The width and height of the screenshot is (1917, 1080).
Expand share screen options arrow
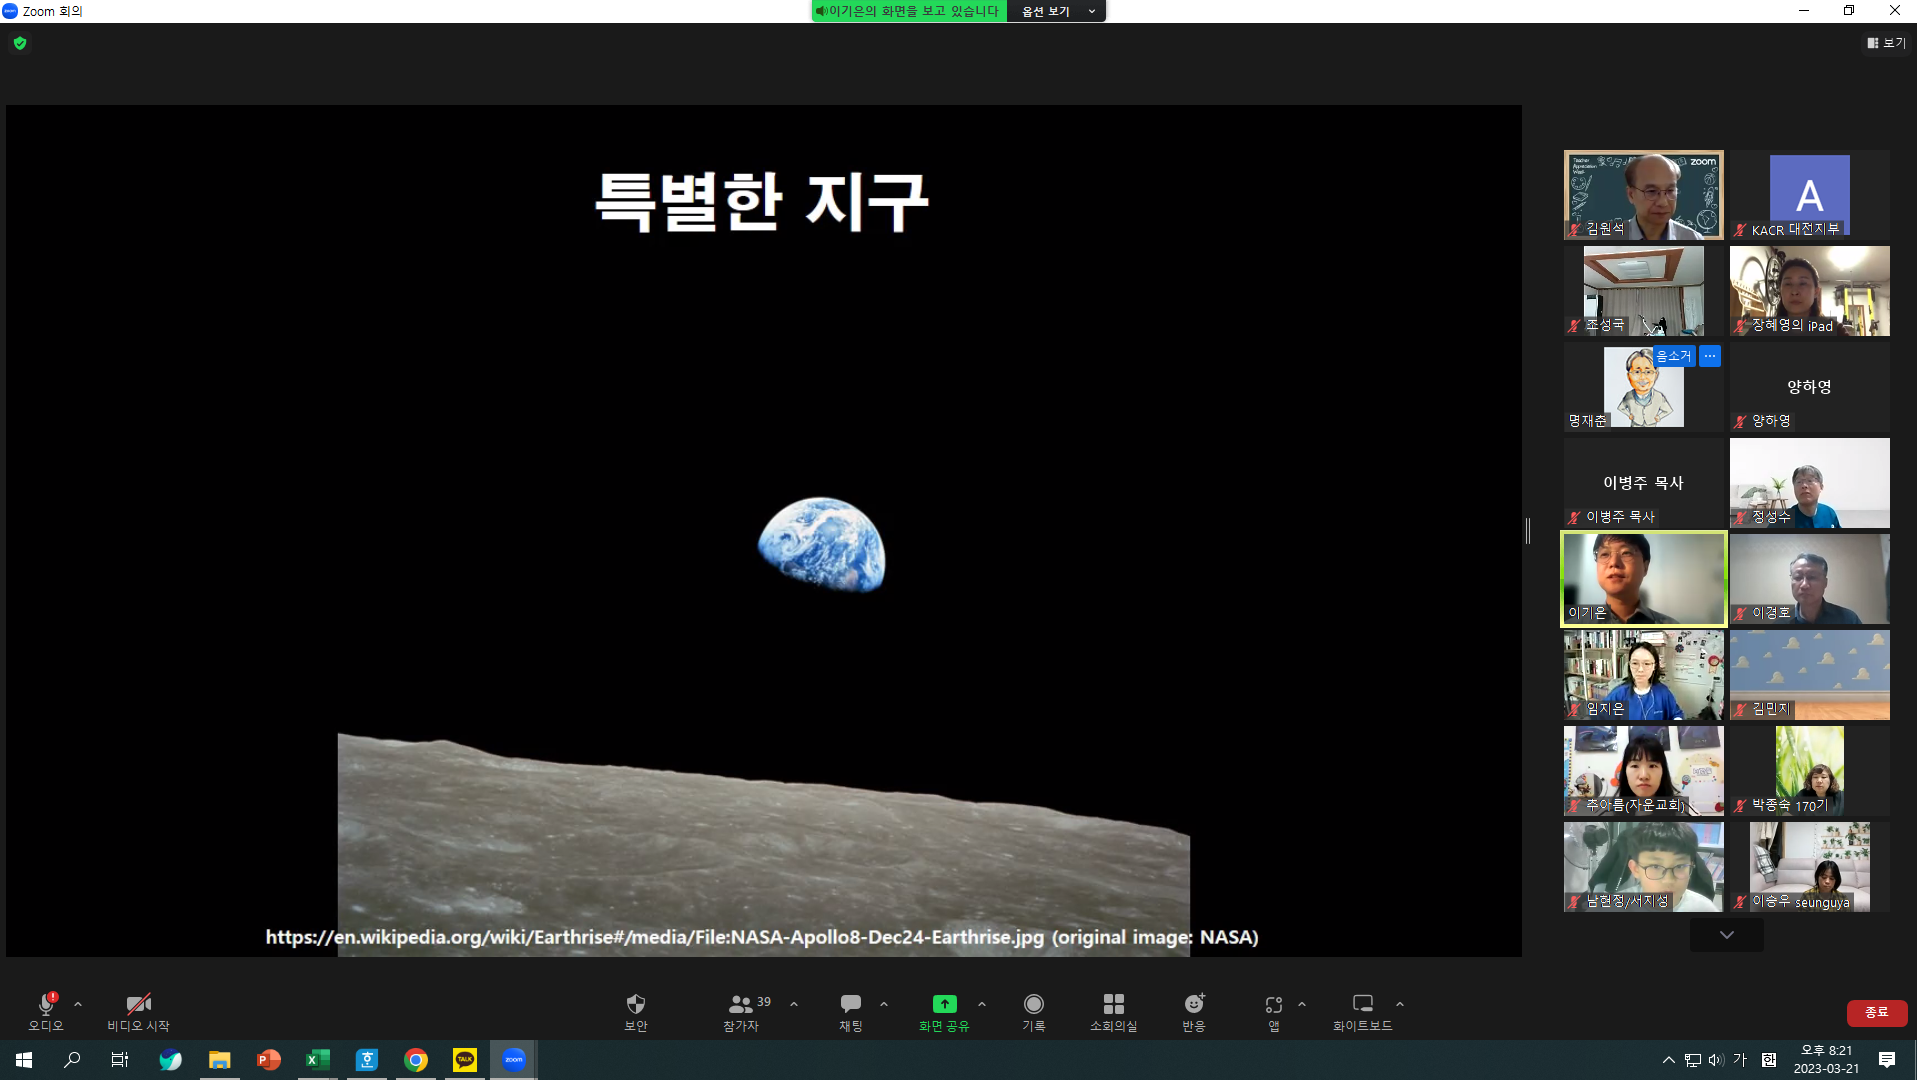pyautogui.click(x=982, y=1004)
